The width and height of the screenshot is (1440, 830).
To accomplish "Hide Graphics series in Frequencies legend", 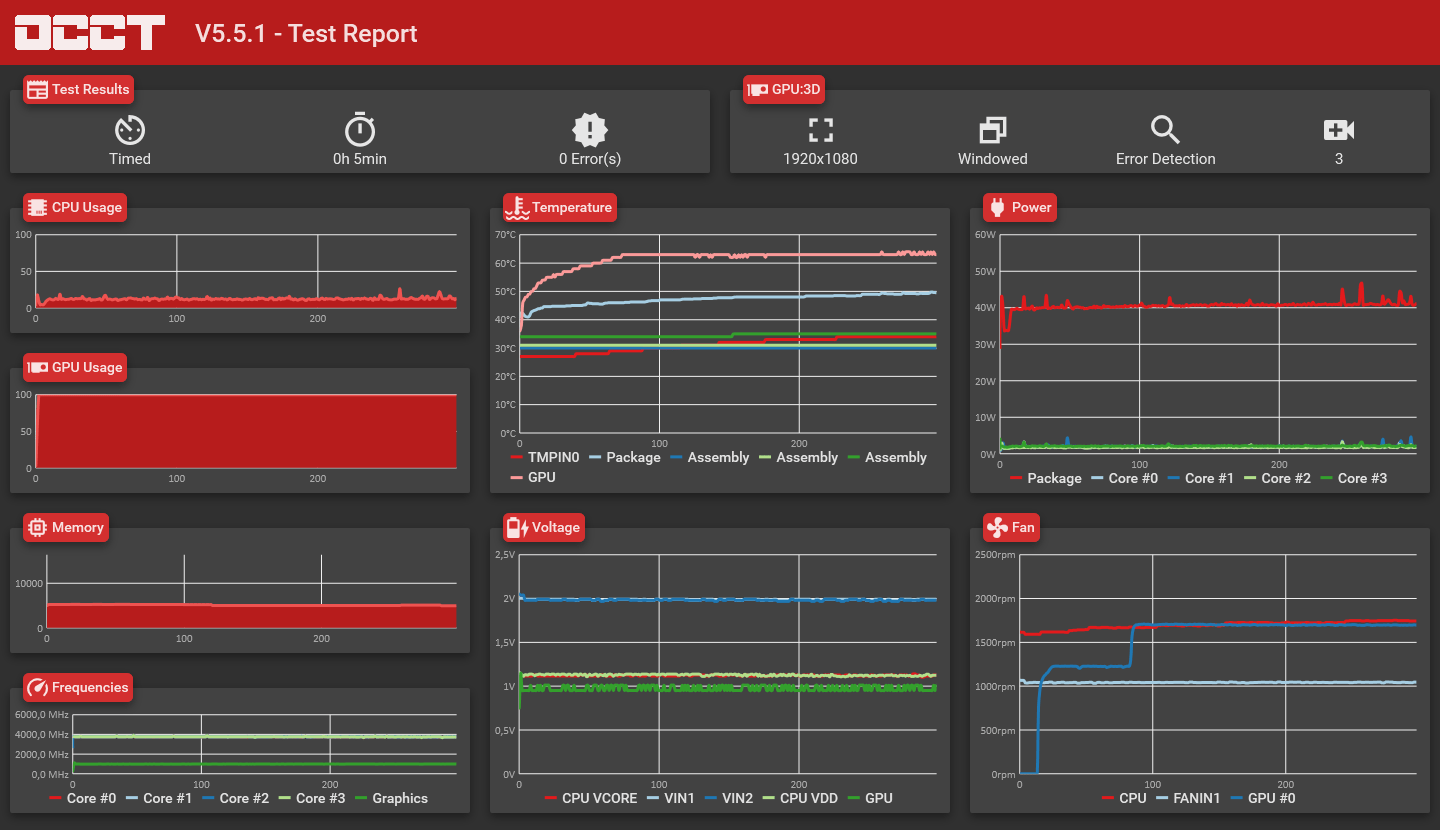I will (x=391, y=798).
